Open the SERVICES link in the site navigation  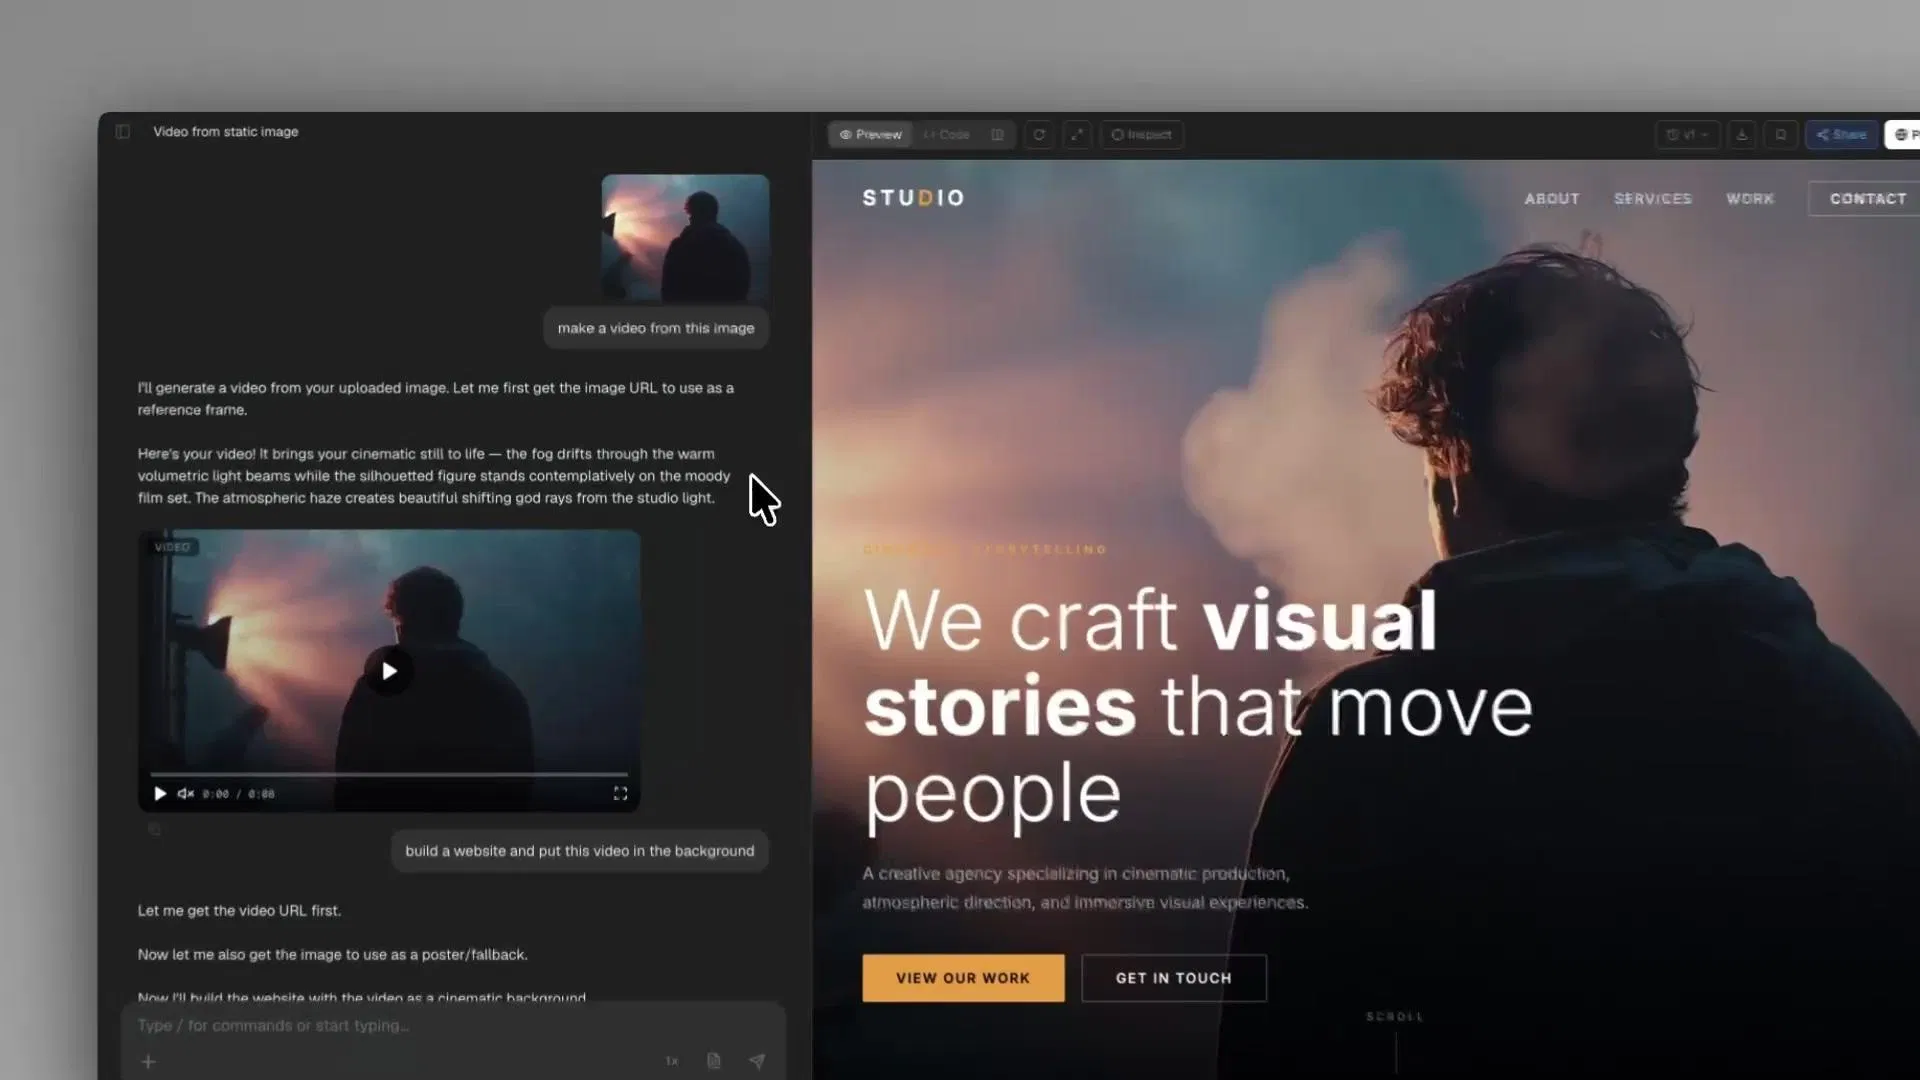tap(1653, 199)
